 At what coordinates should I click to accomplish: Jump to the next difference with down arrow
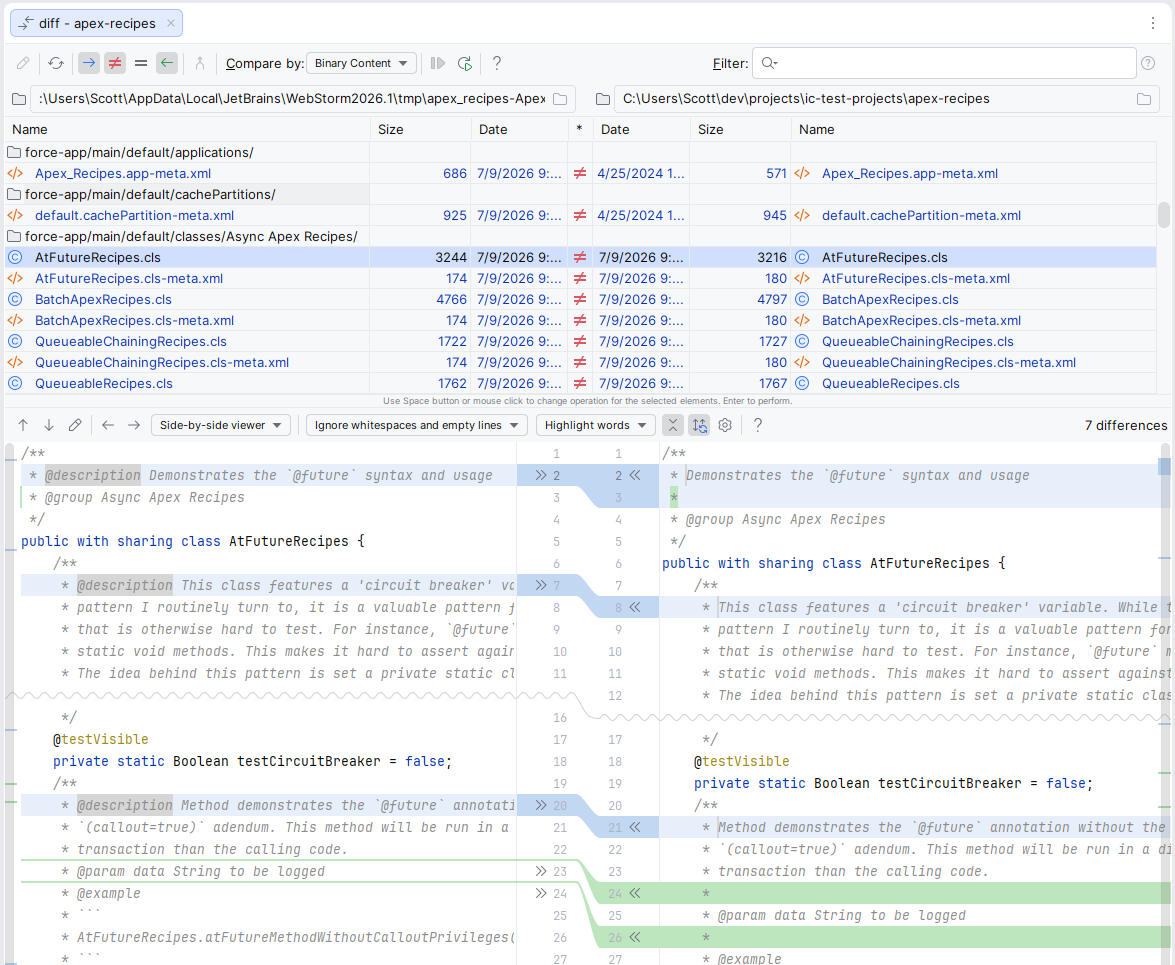pos(49,426)
